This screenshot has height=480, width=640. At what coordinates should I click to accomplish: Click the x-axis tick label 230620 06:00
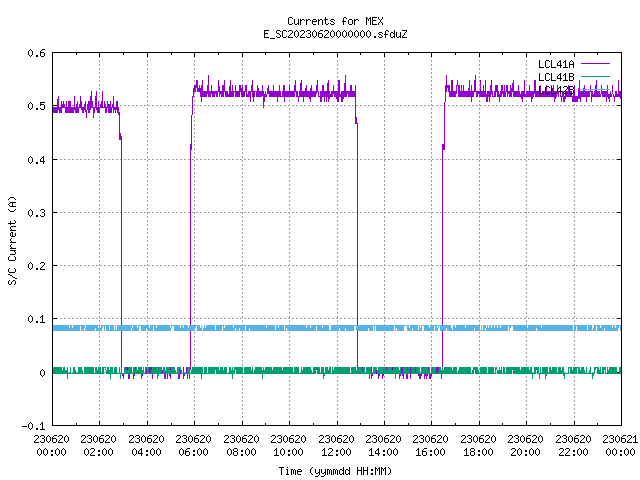194,446
